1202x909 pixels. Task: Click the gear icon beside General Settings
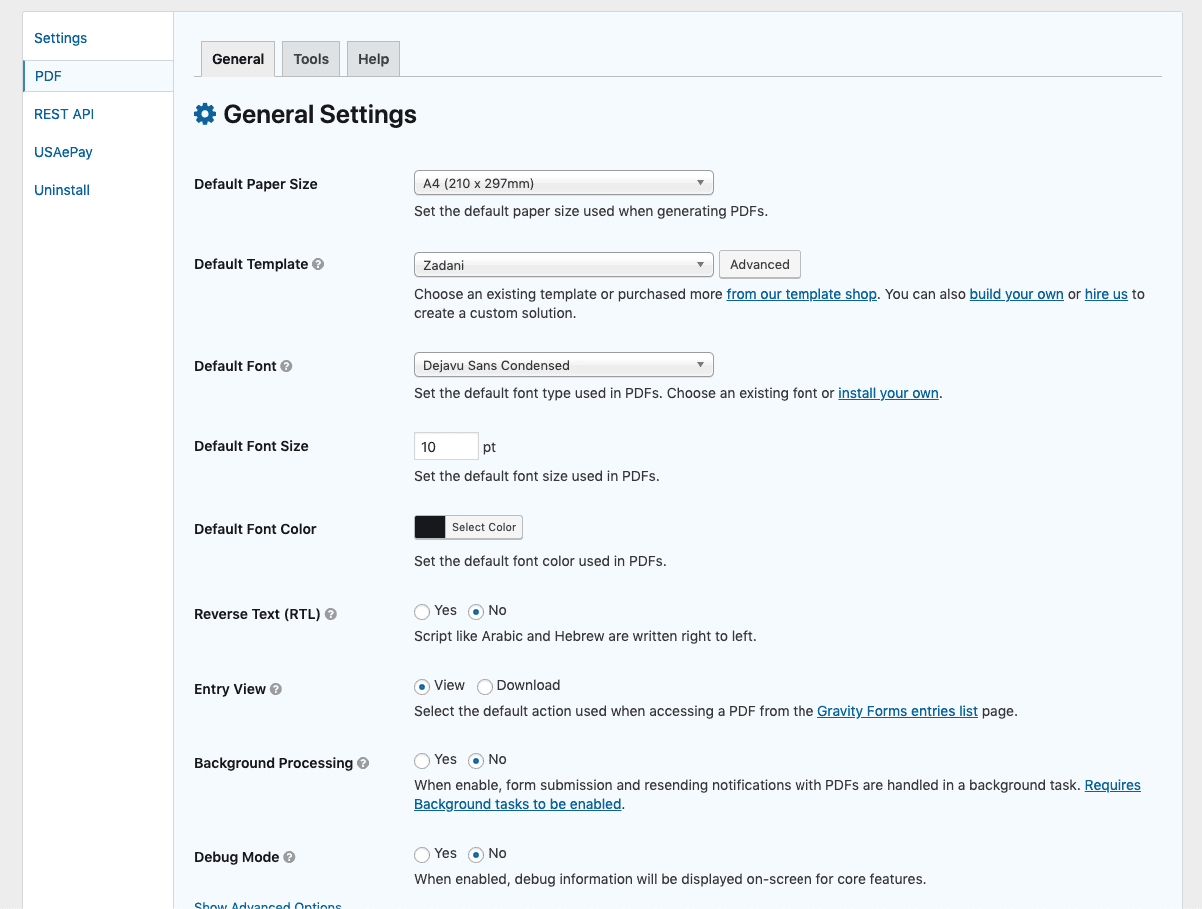[205, 114]
